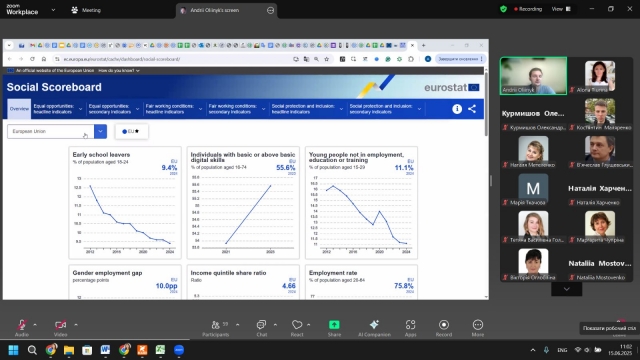Open the Overview tab on Social Scoreboard
This screenshot has width=640, height=360.
pyautogui.click(x=19, y=109)
